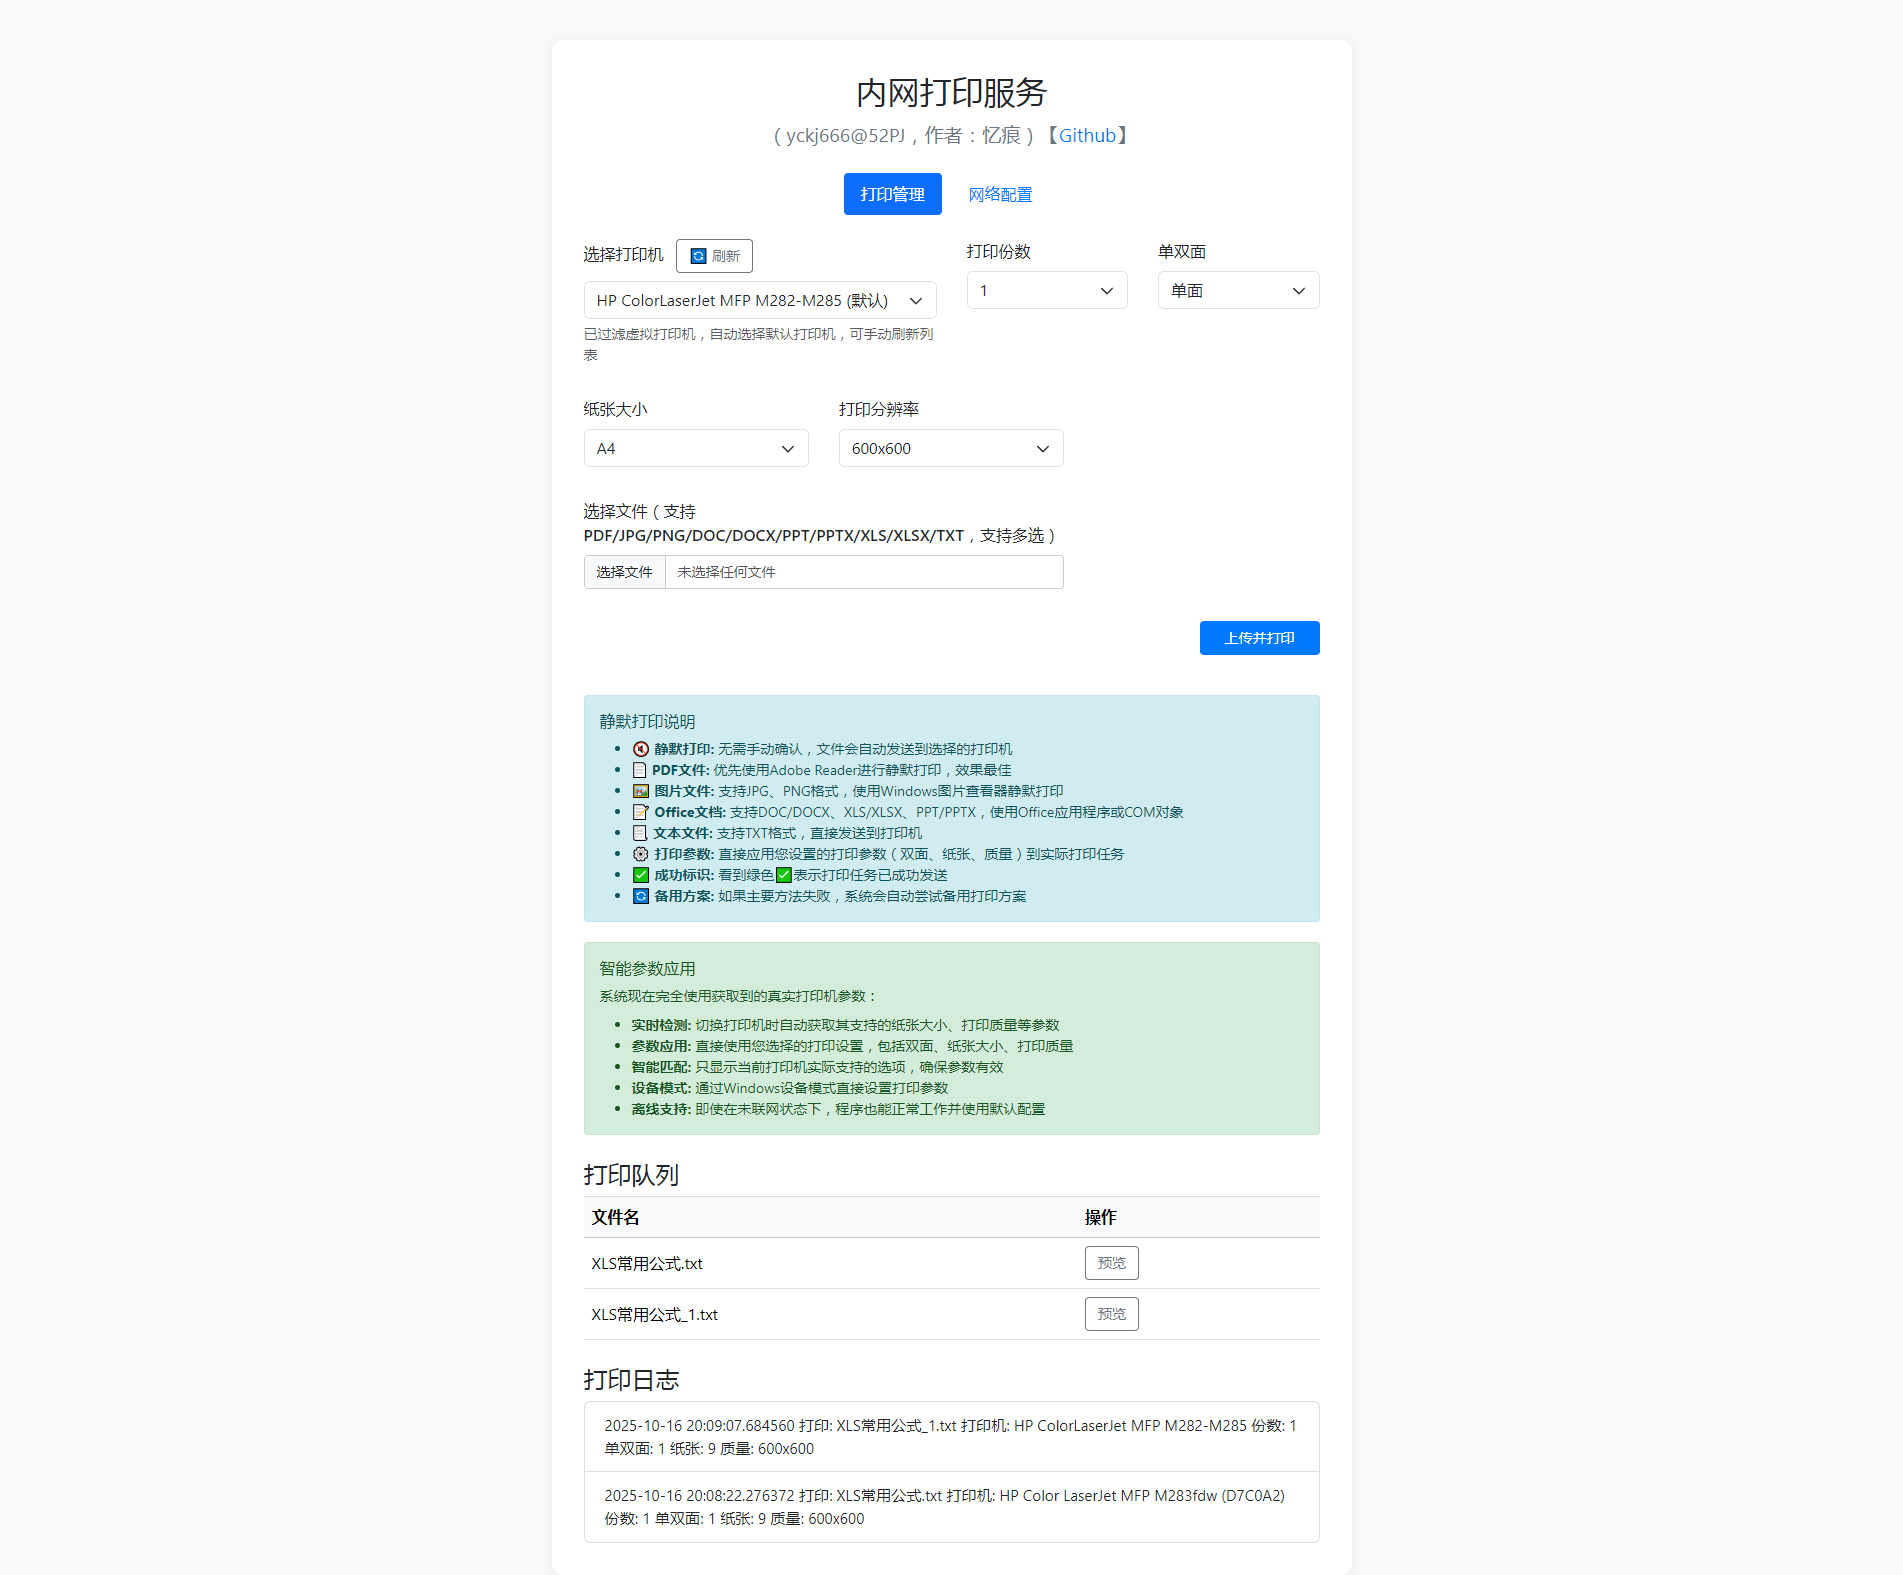Click the page icon next to PDF文件
Screen dimensions: 1903x1575
[639, 770]
